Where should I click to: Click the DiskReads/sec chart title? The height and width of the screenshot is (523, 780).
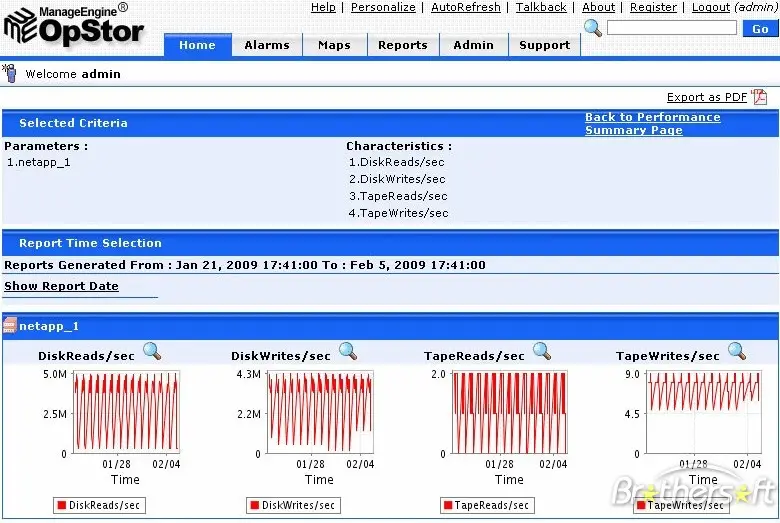87,356
